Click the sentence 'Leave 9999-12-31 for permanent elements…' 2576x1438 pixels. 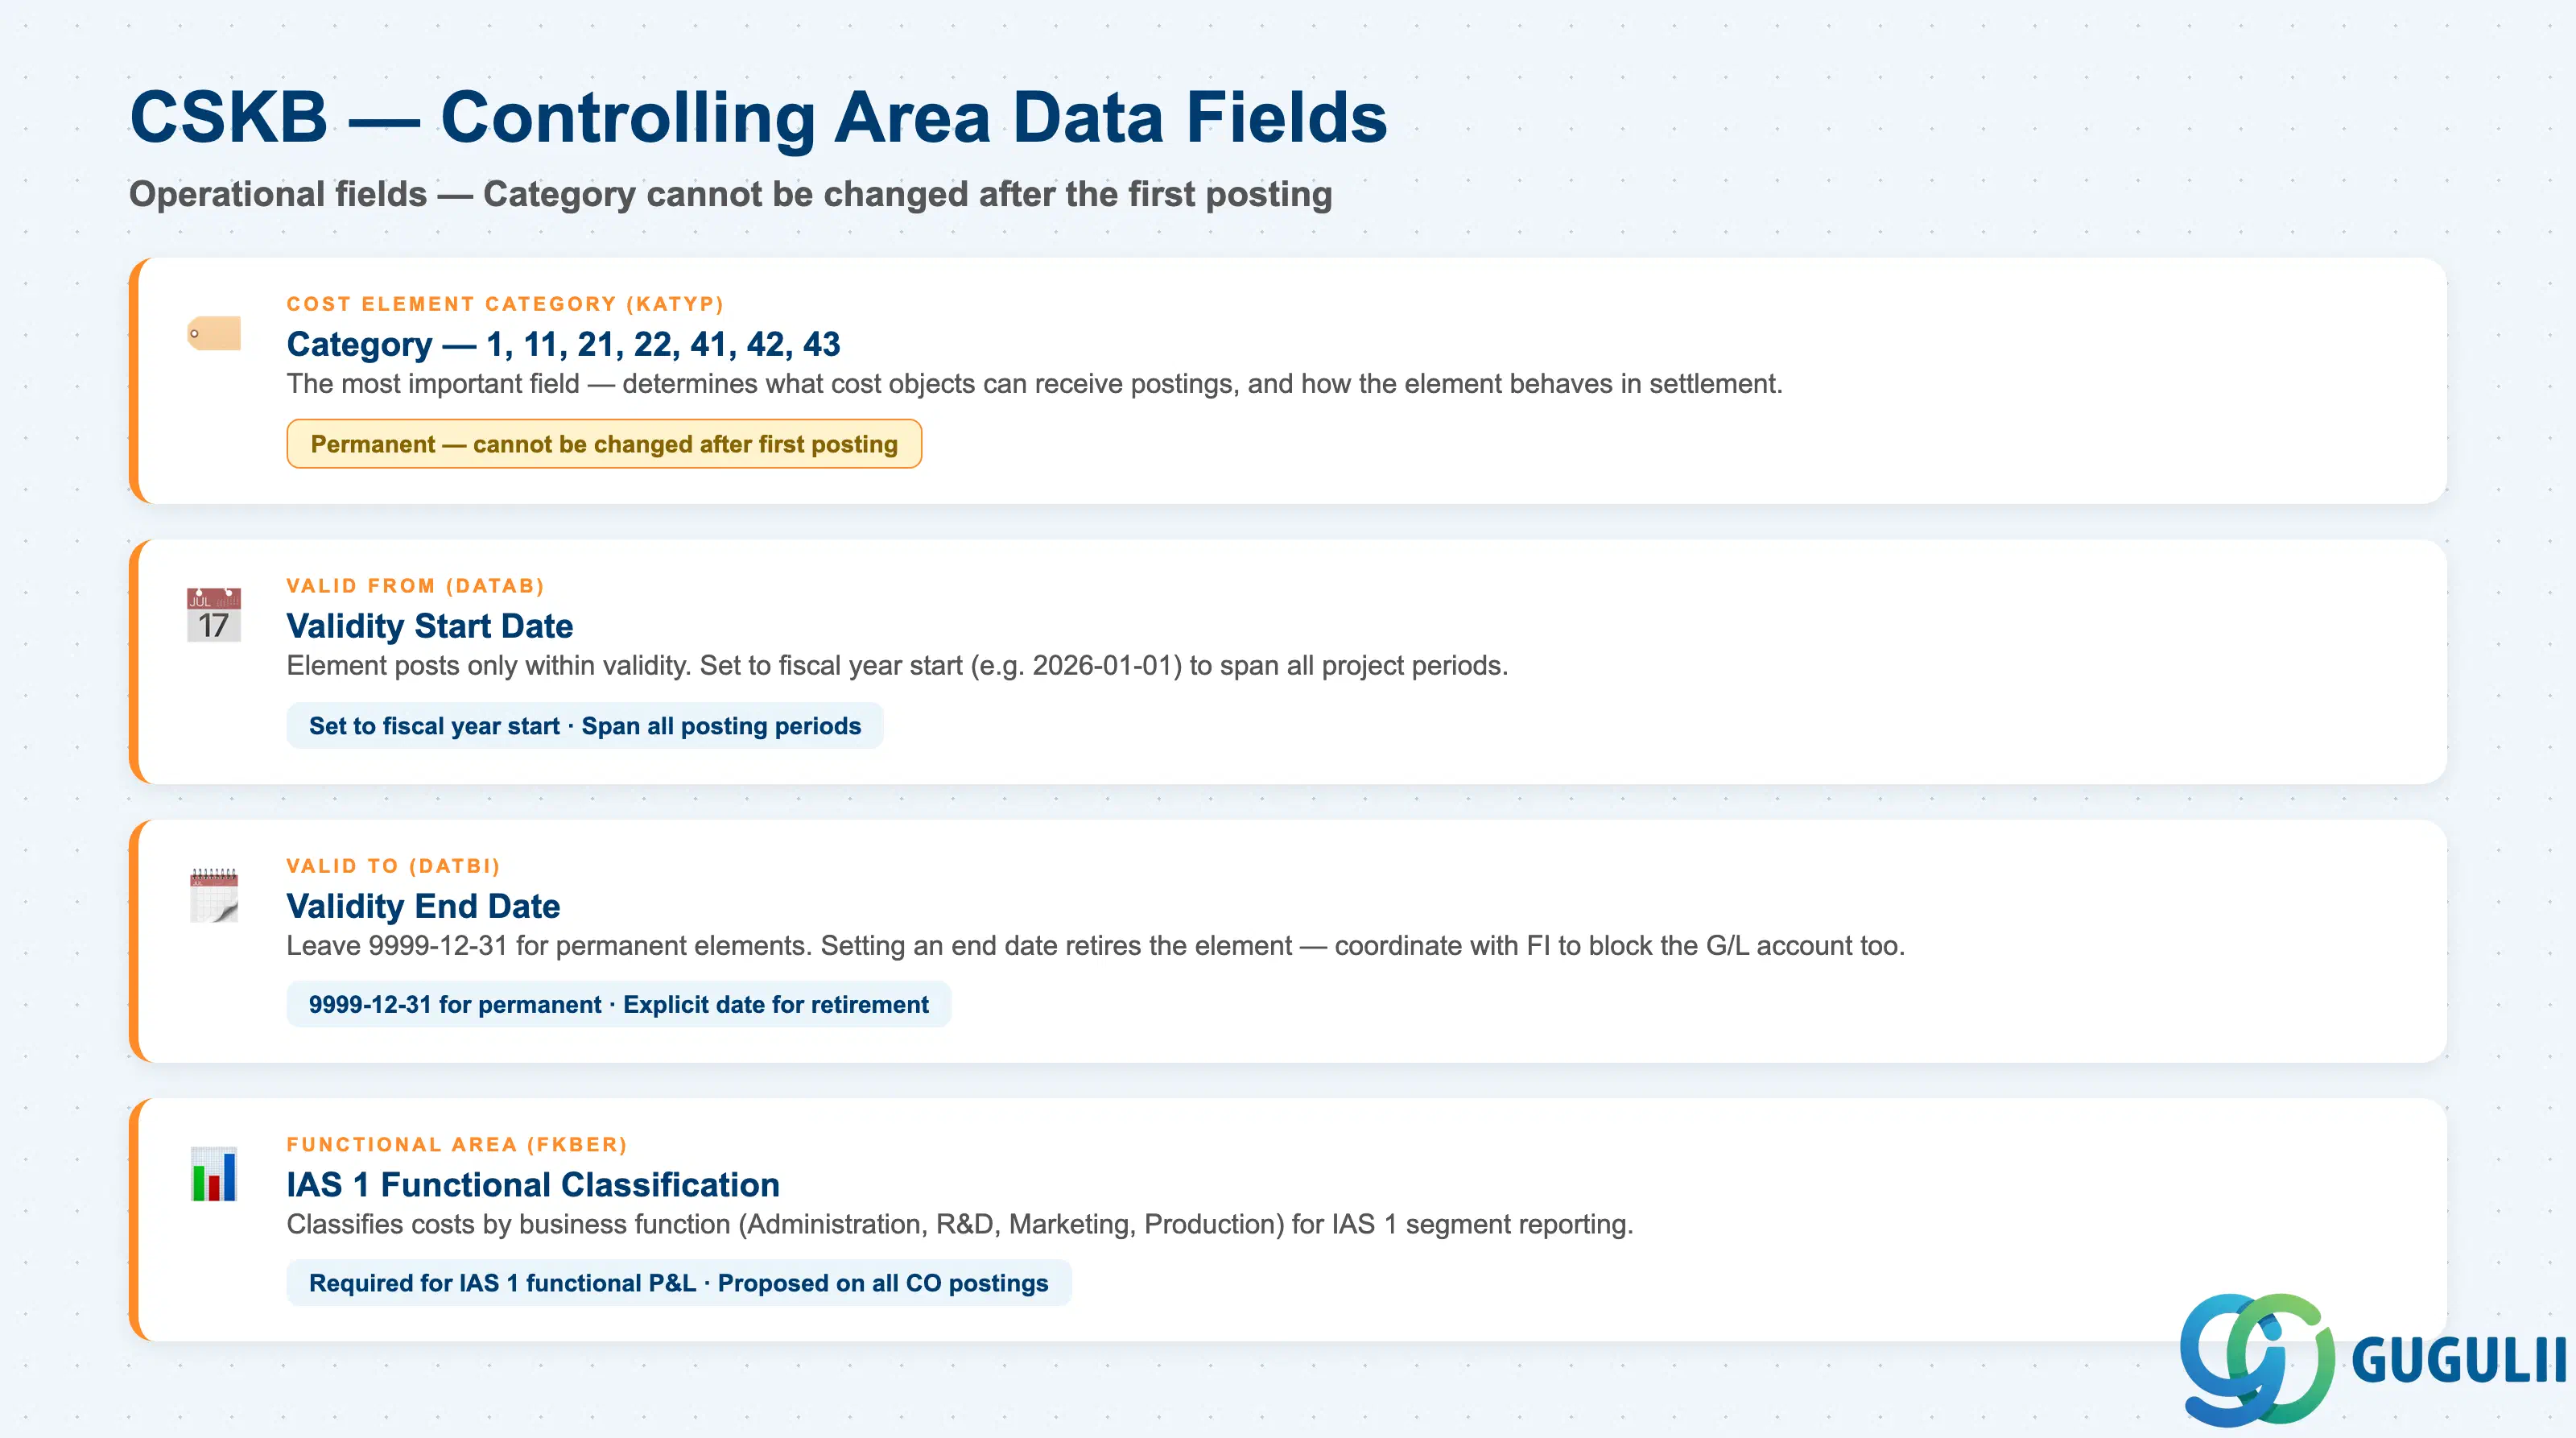(x=1096, y=946)
